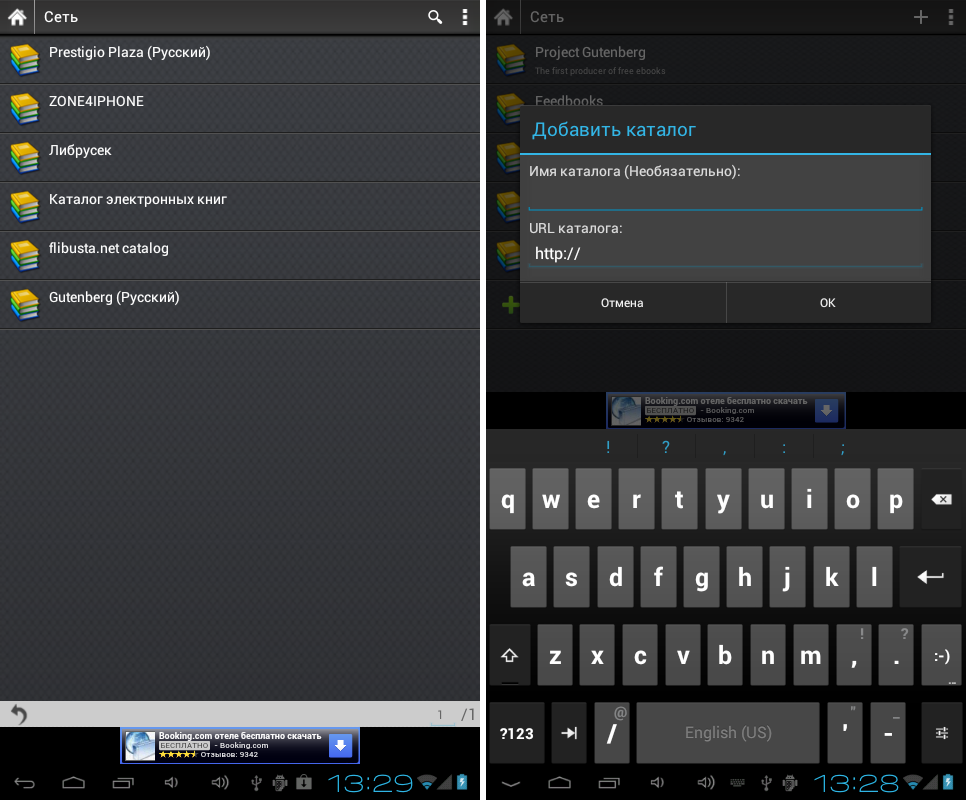Tap the keyboard's tab key
This screenshot has width=966, height=800.
tap(569, 733)
